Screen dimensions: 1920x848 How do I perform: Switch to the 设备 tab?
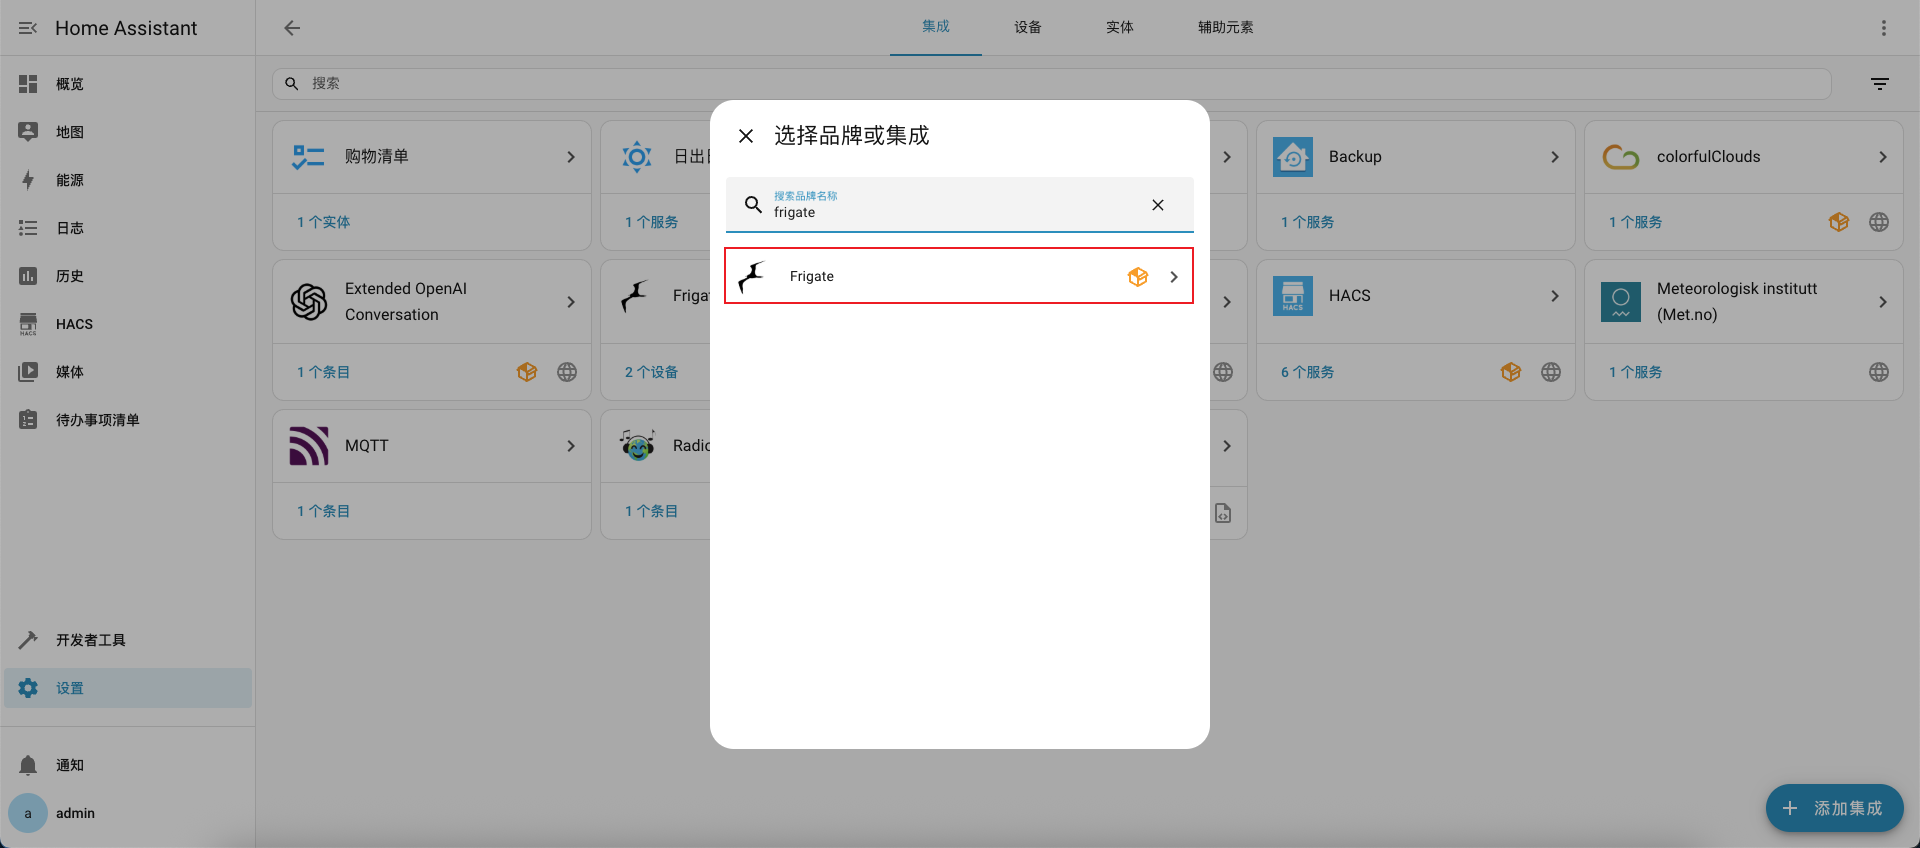1027,28
